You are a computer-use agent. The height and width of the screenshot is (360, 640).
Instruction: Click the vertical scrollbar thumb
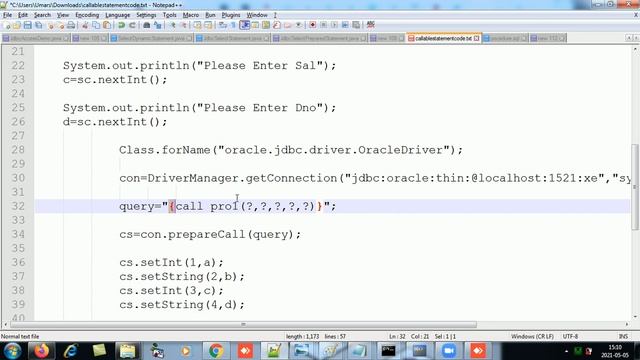(x=635, y=187)
